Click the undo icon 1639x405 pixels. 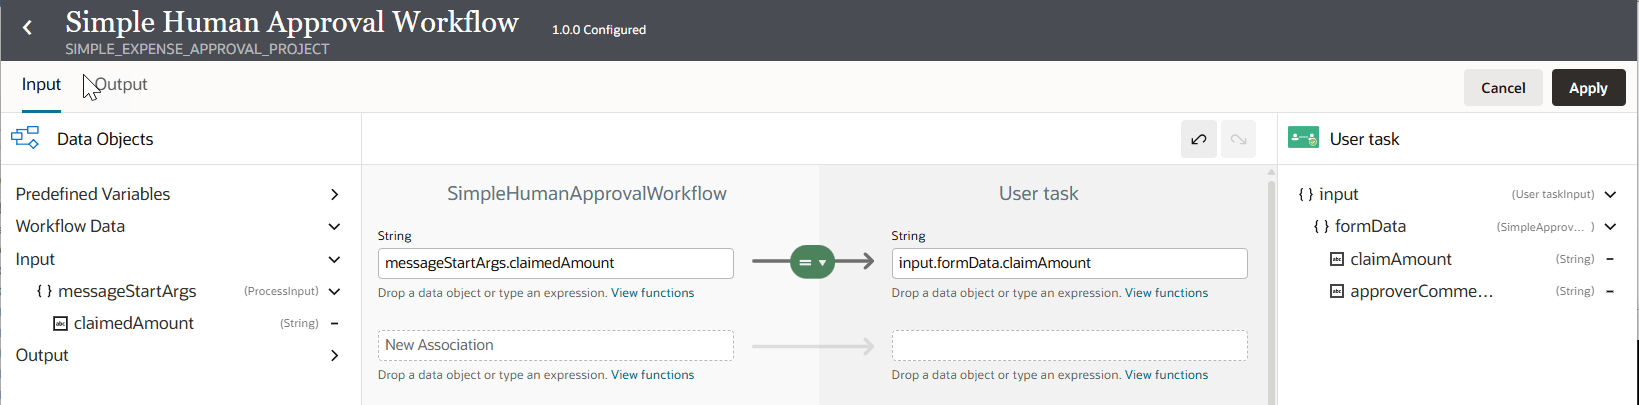click(x=1198, y=140)
